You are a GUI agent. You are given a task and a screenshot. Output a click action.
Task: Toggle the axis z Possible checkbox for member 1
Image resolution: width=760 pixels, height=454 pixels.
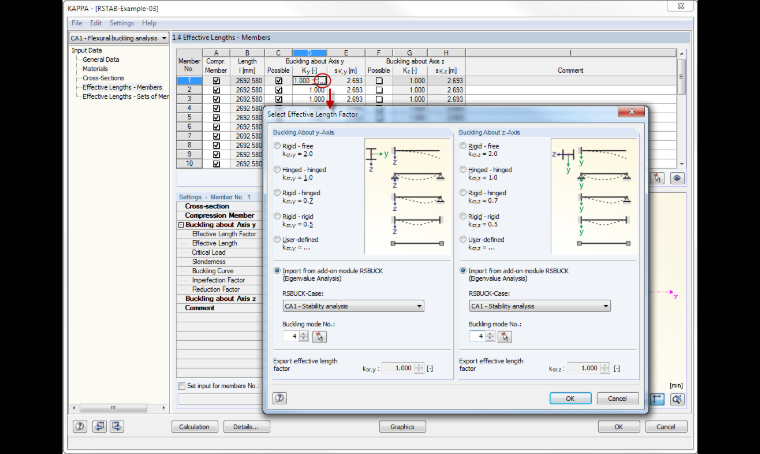[379, 81]
